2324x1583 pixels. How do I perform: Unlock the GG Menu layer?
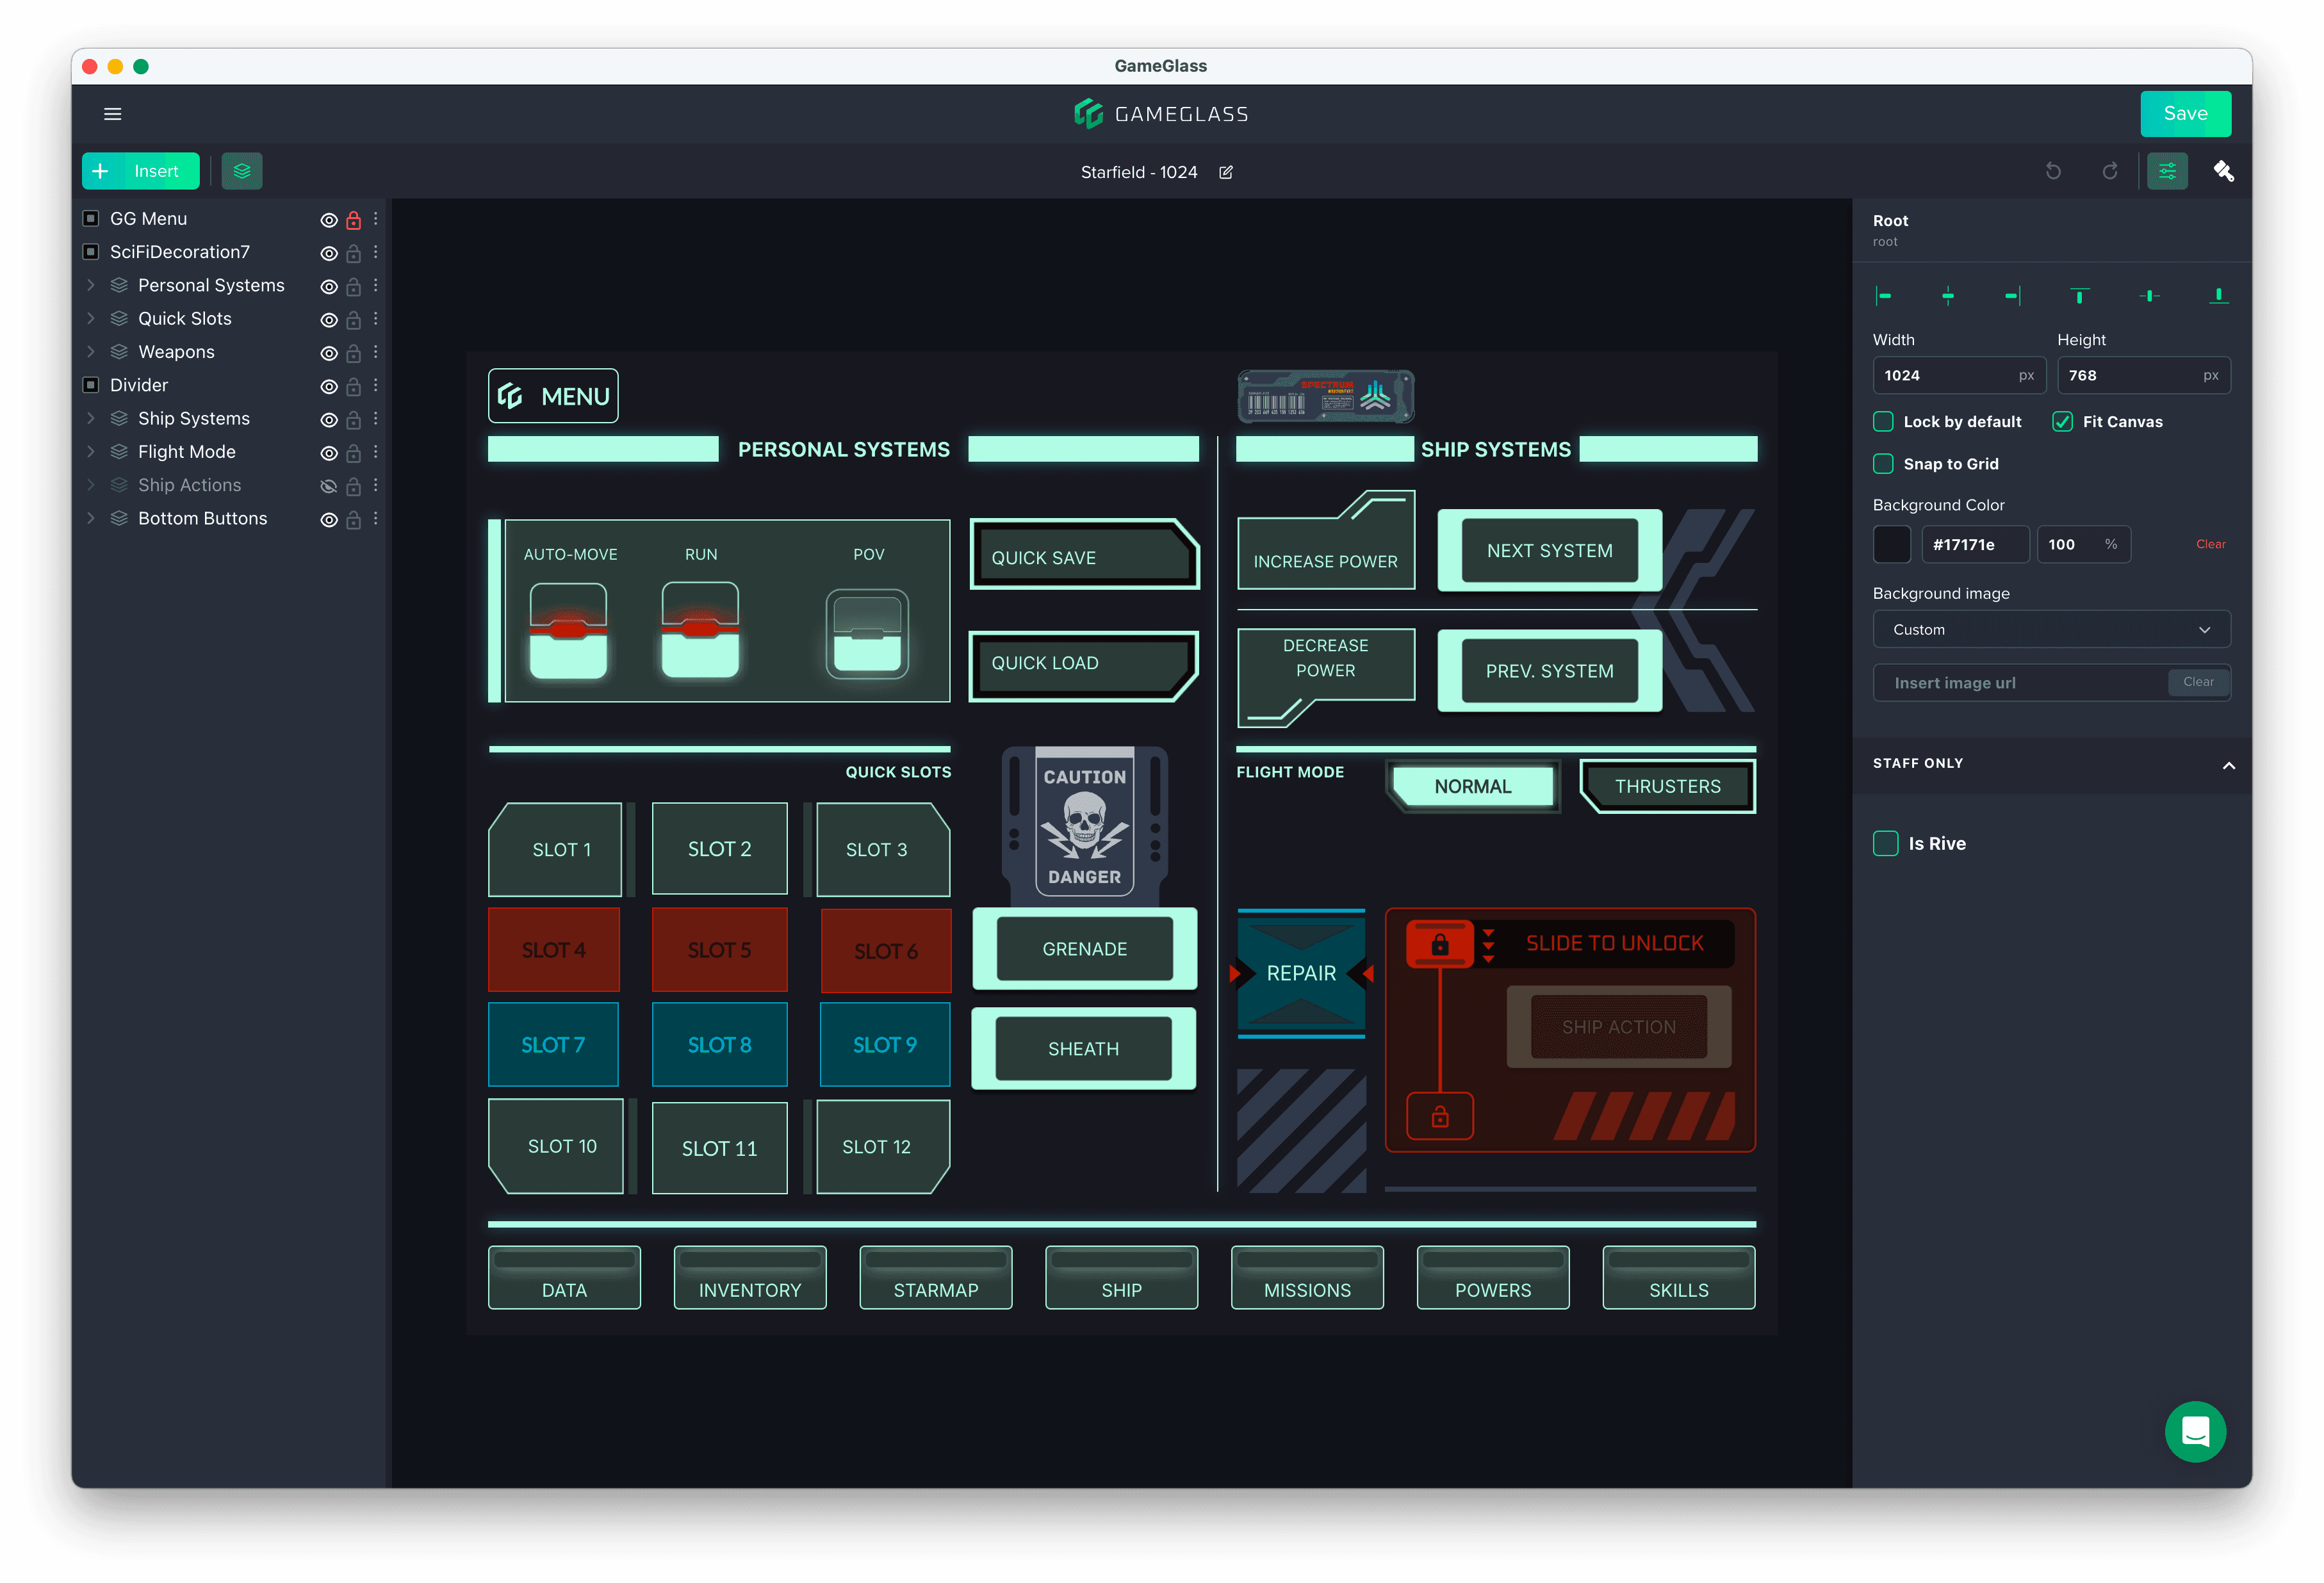click(353, 220)
